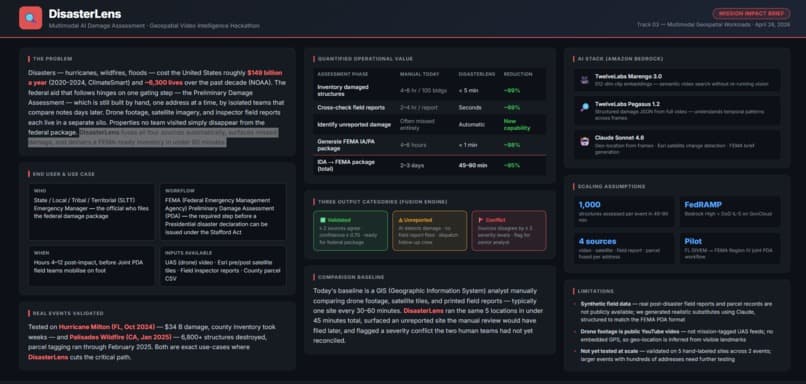Click the TwelveLabs Marengo 3.0 icon

coord(584,80)
